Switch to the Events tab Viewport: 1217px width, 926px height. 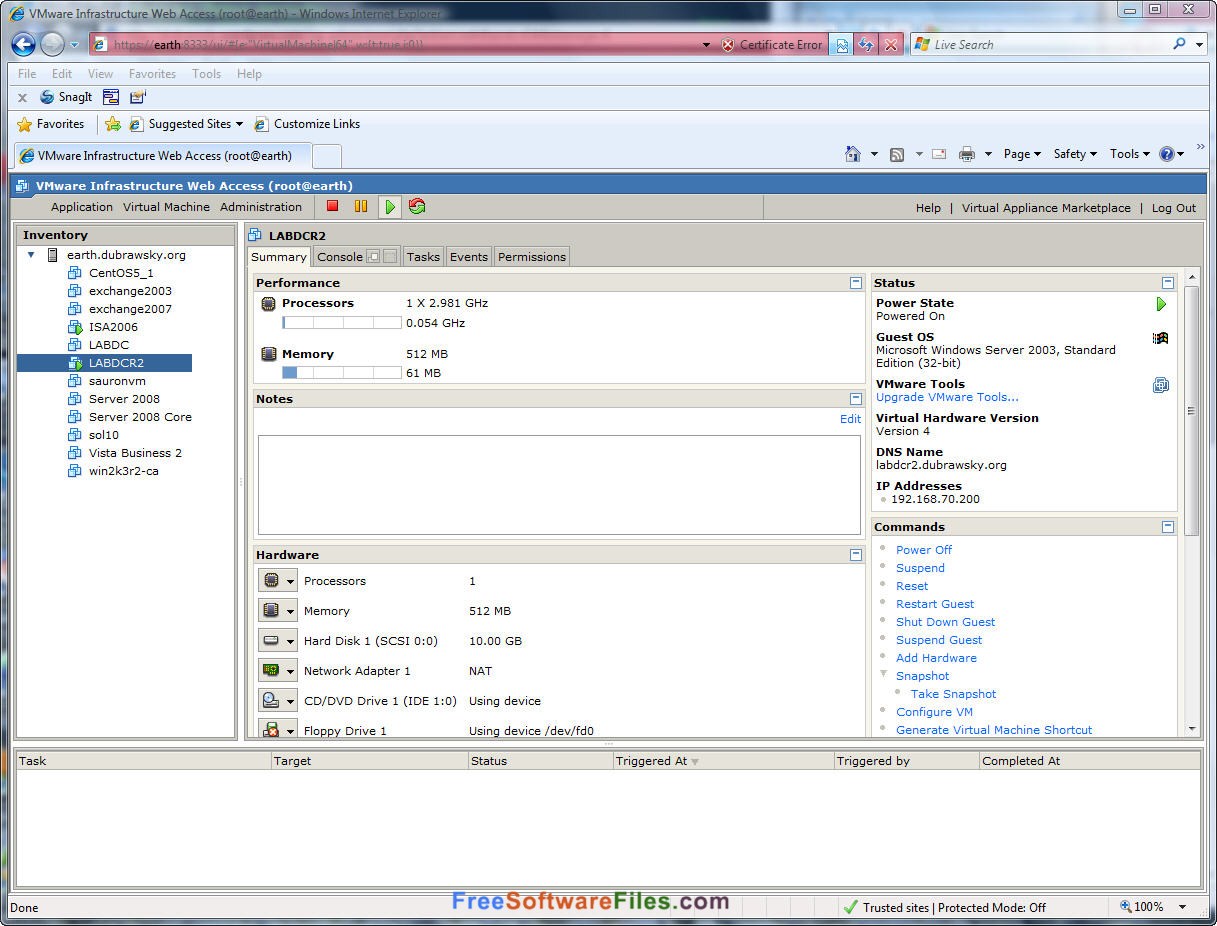(469, 257)
